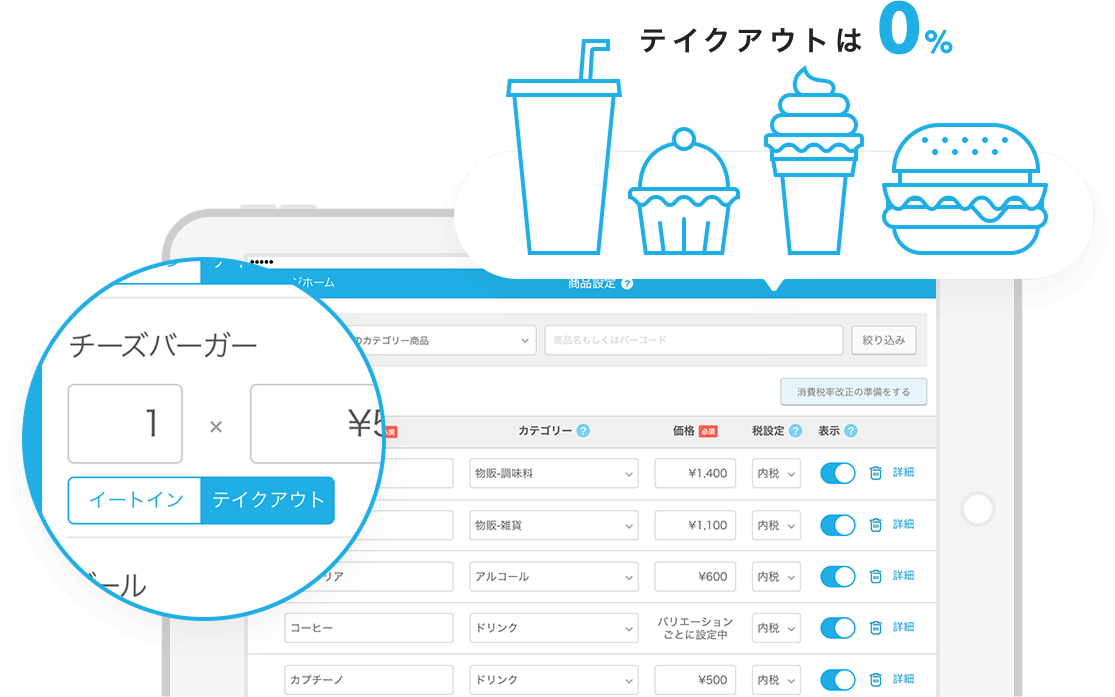1115x697 pixels.
Task: Toggle display switch for 物販-雑貨 row
Action: [x=838, y=525]
